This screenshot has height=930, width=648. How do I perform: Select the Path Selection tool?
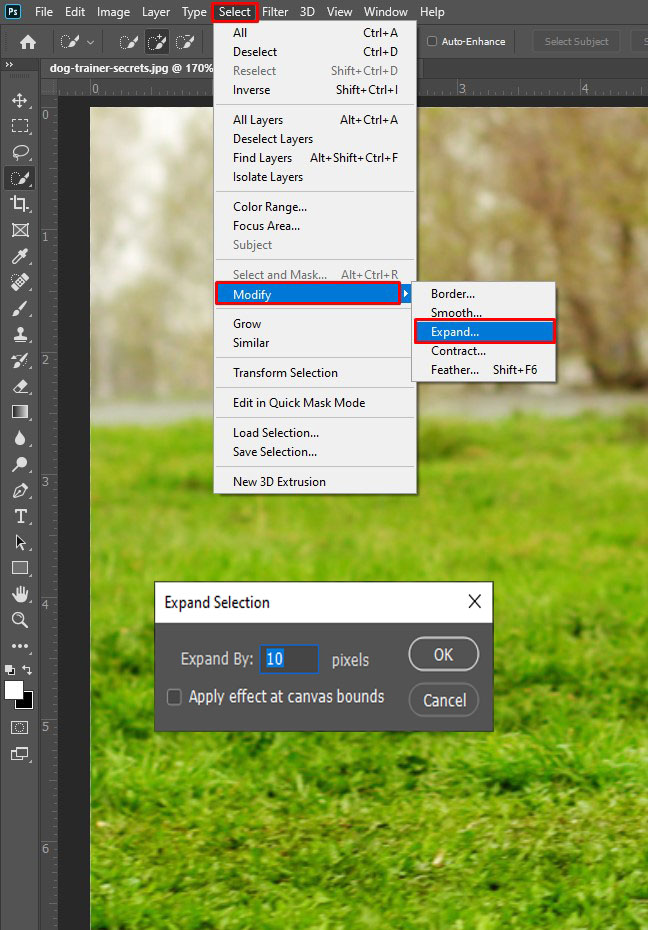tap(20, 542)
